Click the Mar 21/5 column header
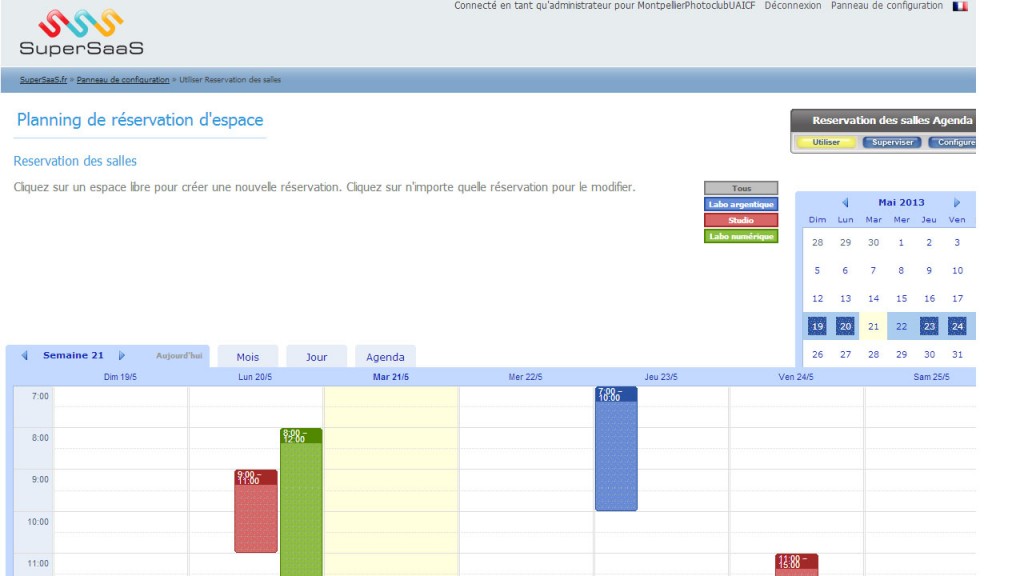 click(x=391, y=377)
